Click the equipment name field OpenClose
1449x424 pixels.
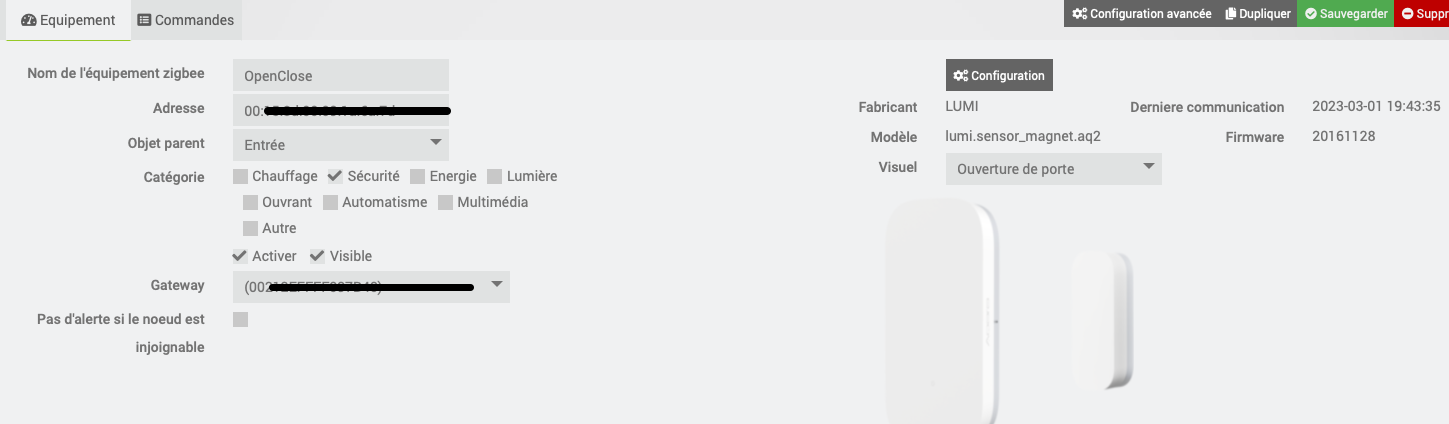(341, 76)
